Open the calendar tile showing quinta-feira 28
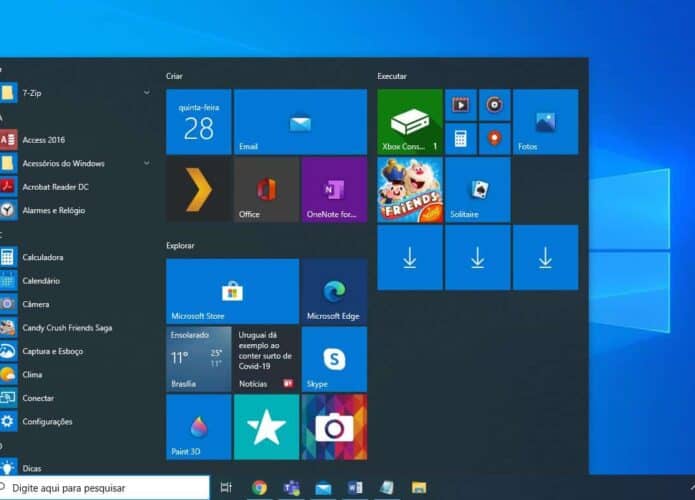Screen dimensions: 695x500 199,122
